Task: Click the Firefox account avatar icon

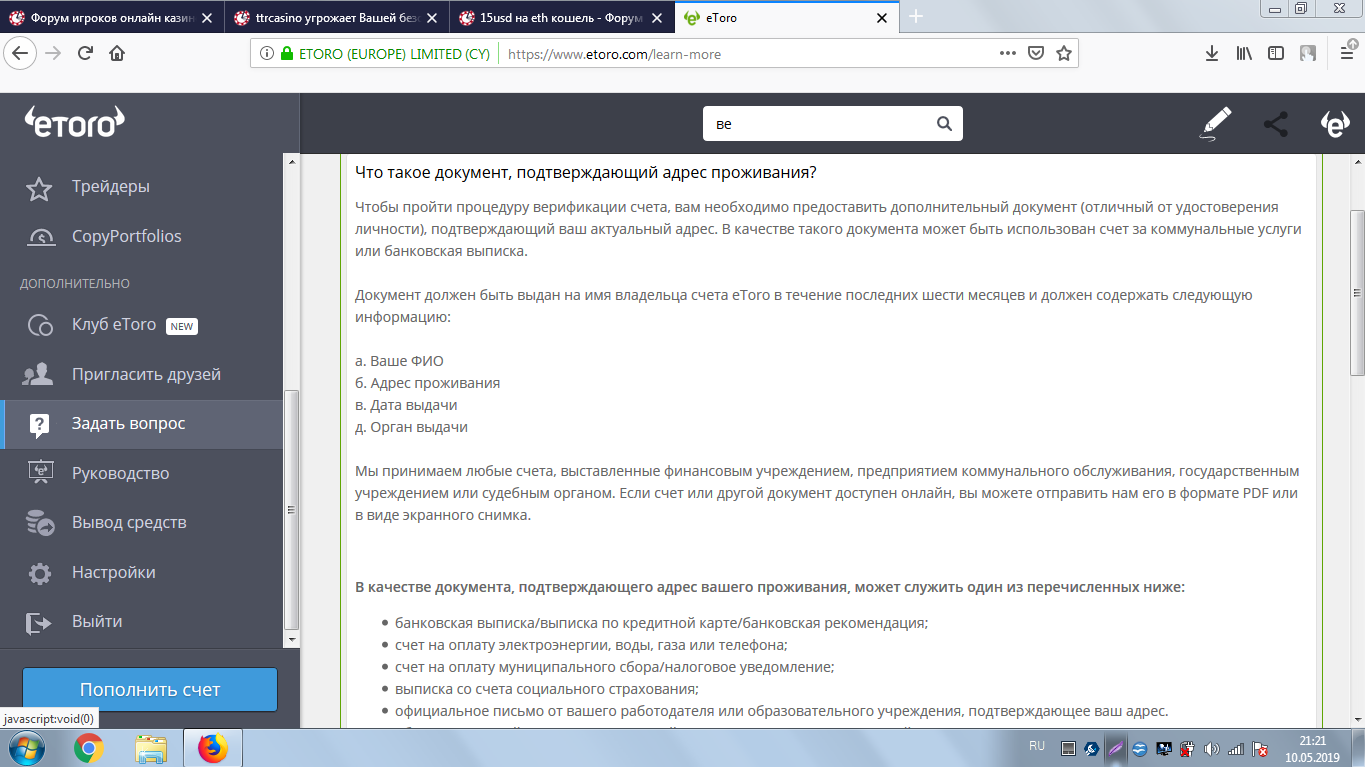Action: [x=1308, y=54]
